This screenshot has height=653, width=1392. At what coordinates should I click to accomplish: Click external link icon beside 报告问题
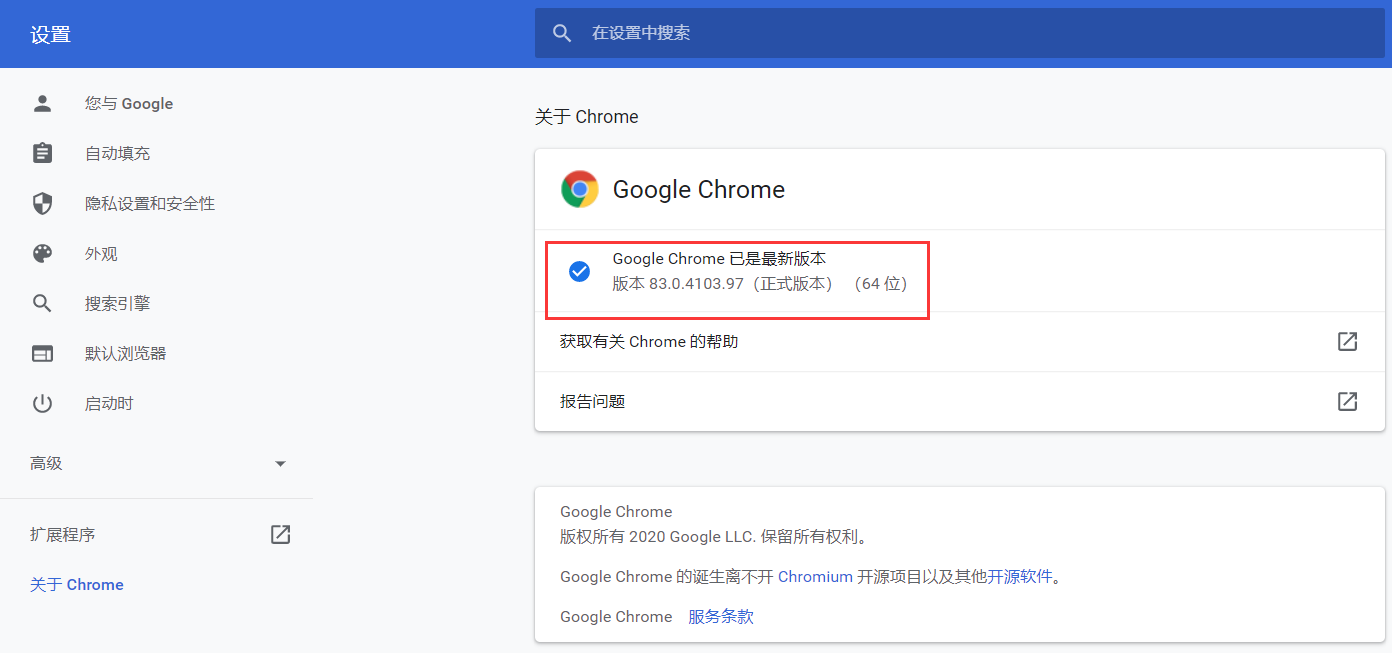(1347, 401)
